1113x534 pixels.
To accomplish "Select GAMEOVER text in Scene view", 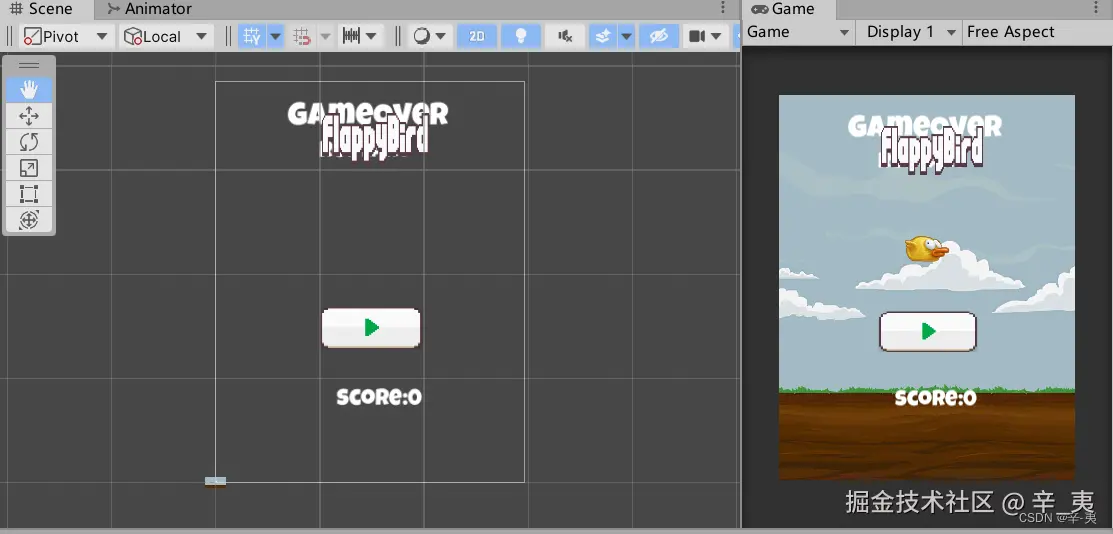I will (368, 114).
